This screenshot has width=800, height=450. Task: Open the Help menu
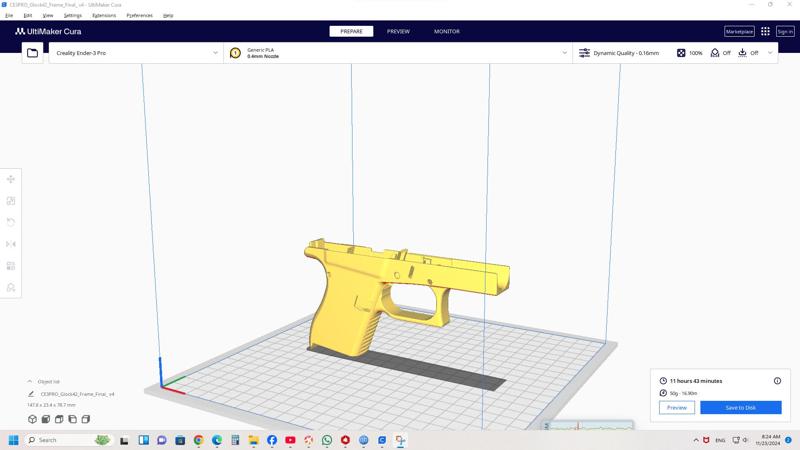coord(168,15)
